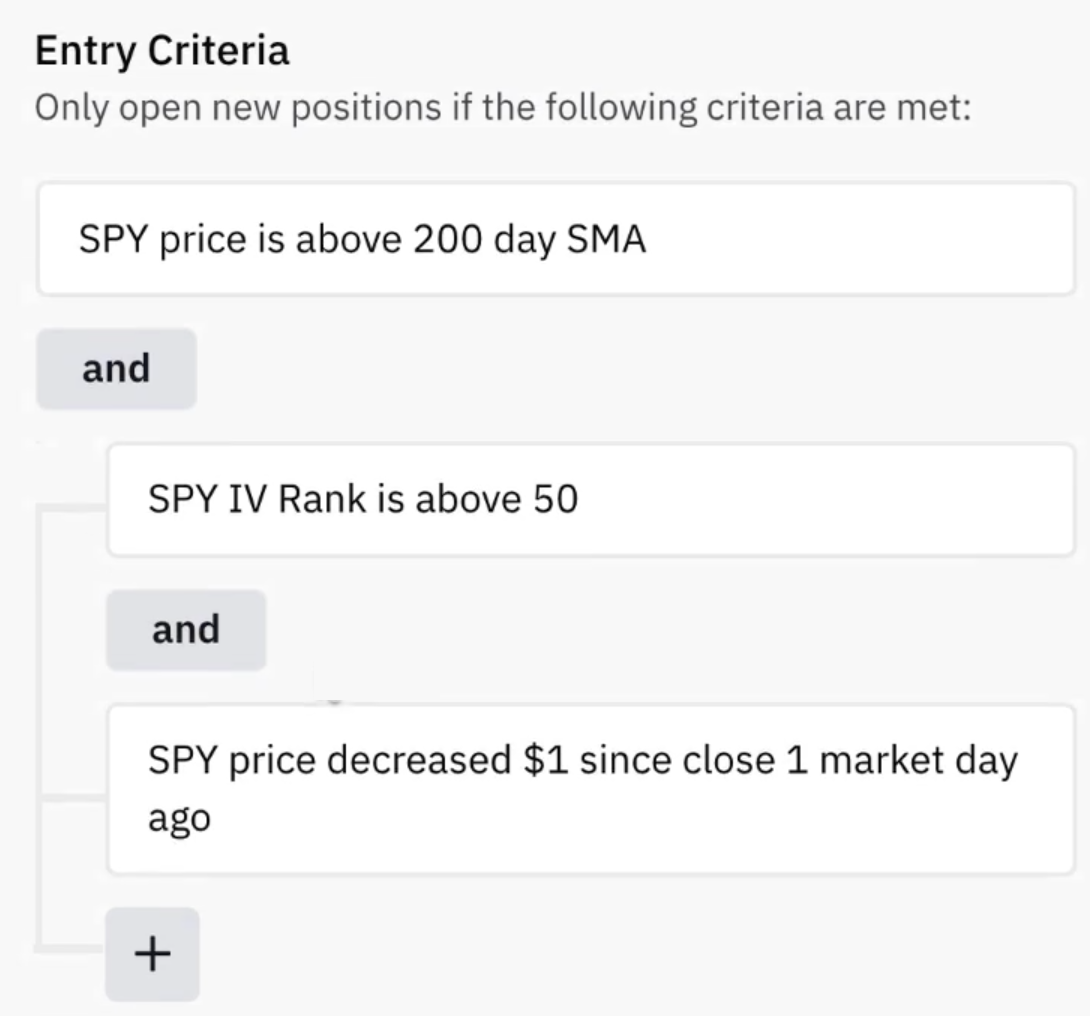Click the plus button to add criteria

[152, 954]
